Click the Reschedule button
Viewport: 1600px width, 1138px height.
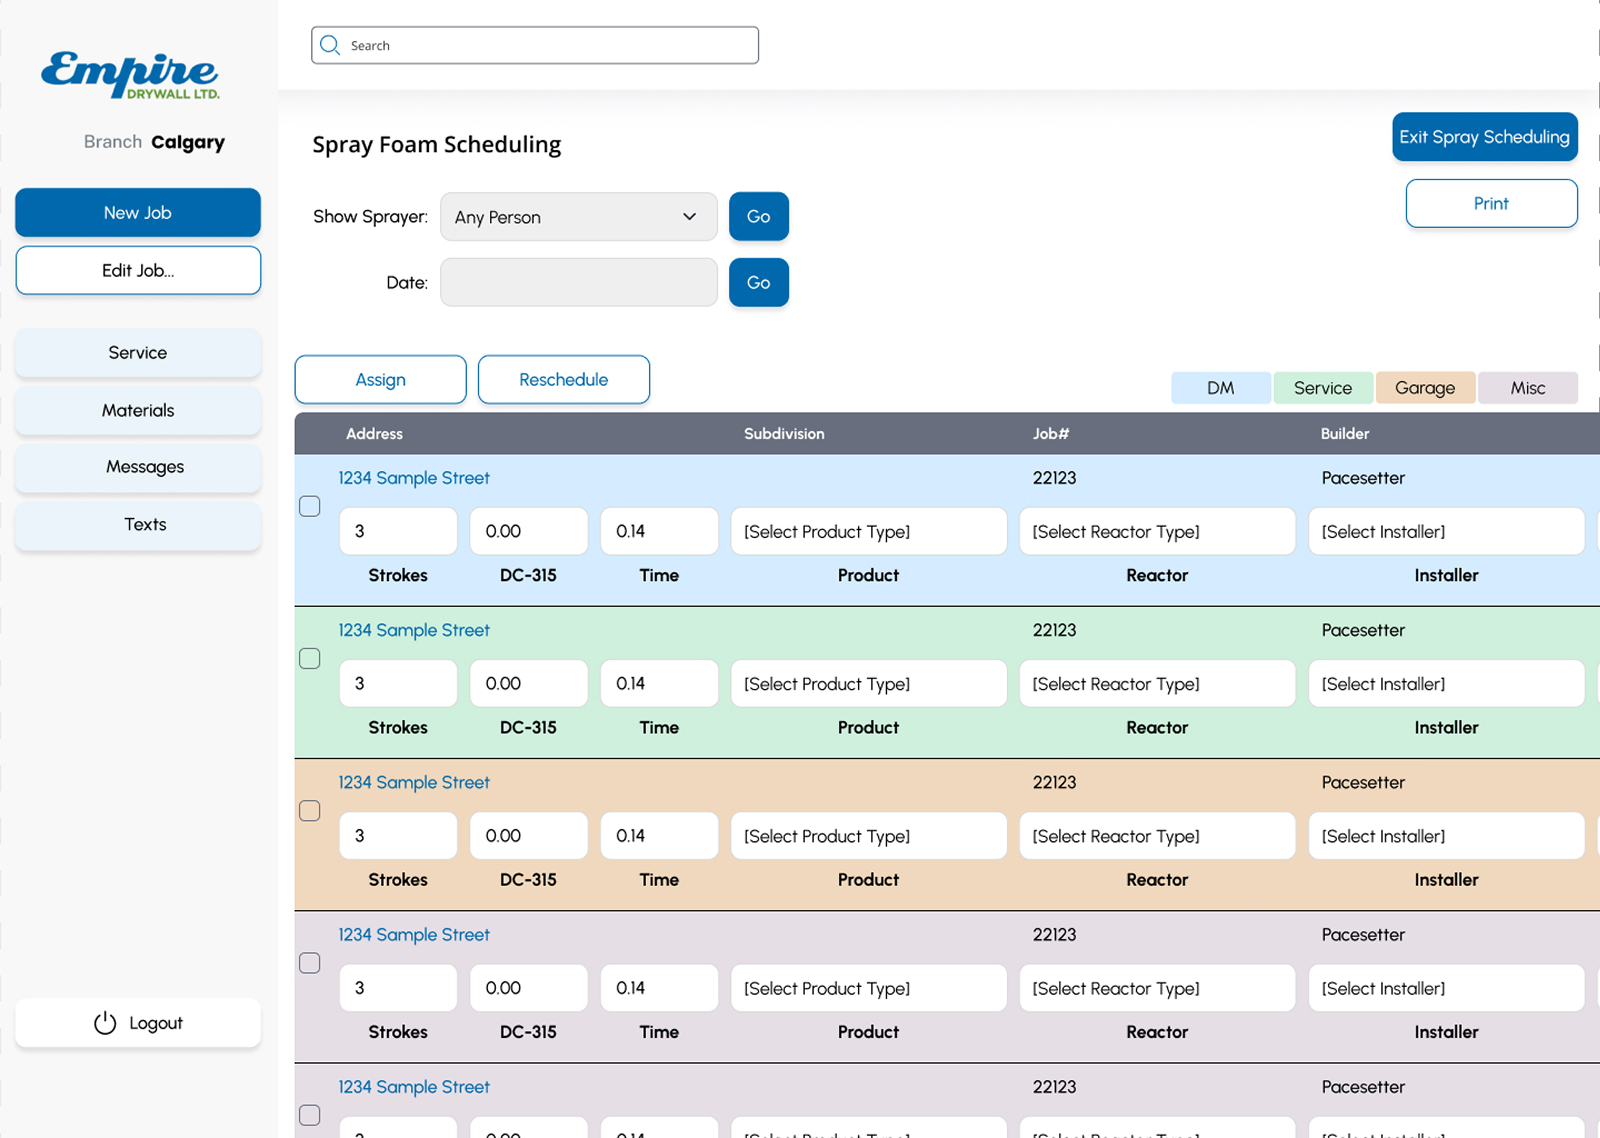click(x=563, y=379)
